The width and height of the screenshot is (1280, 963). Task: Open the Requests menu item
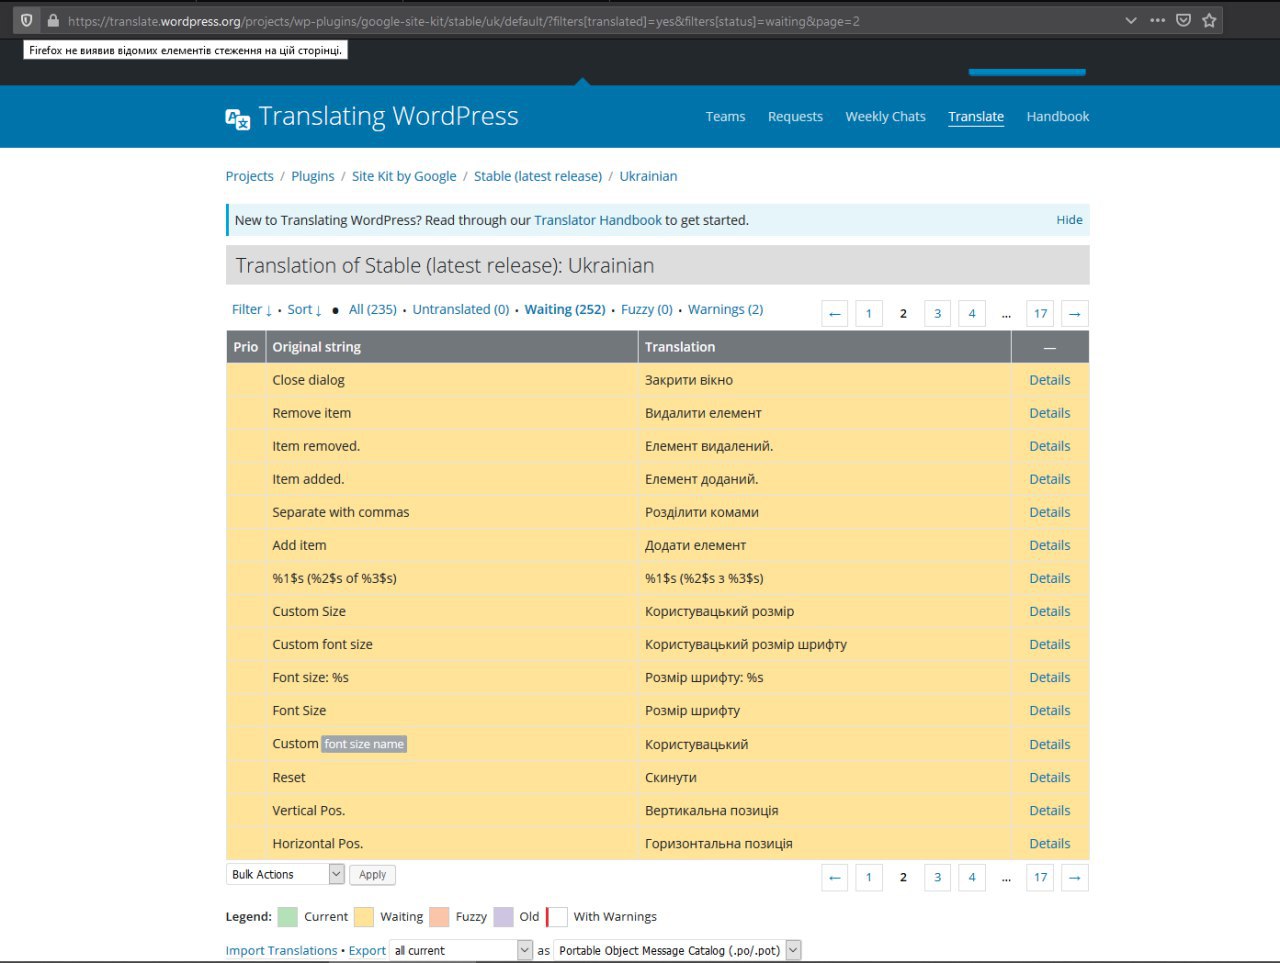[x=795, y=117]
